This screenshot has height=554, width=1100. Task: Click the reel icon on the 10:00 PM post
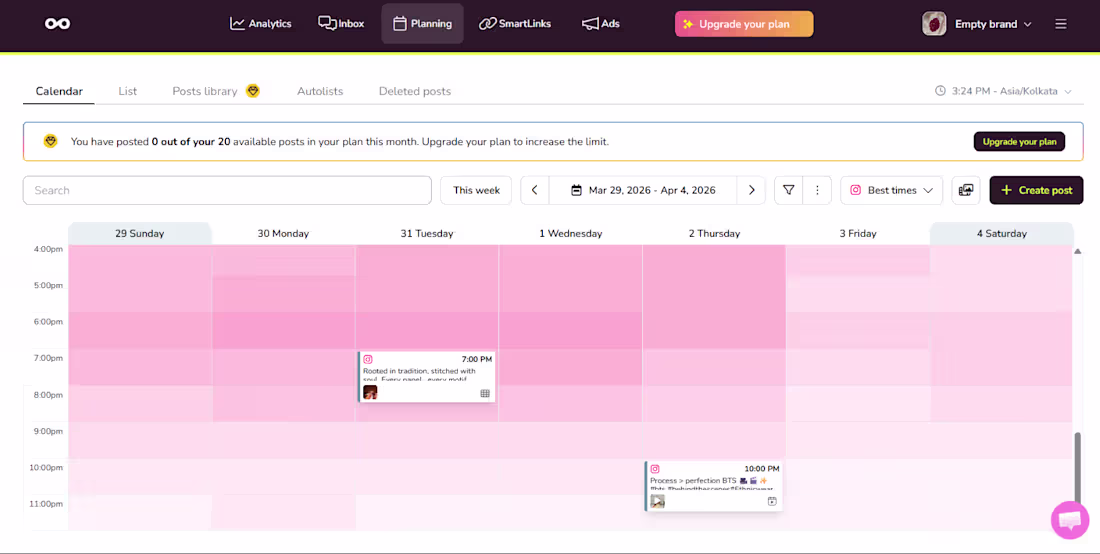[772, 501]
